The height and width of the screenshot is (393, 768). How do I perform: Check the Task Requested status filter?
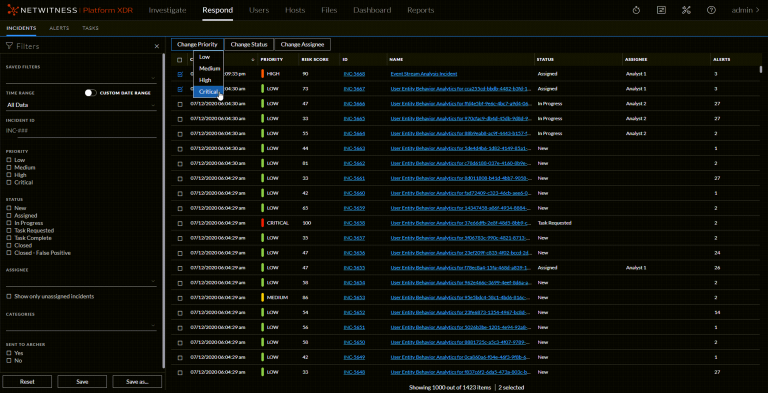[9, 230]
